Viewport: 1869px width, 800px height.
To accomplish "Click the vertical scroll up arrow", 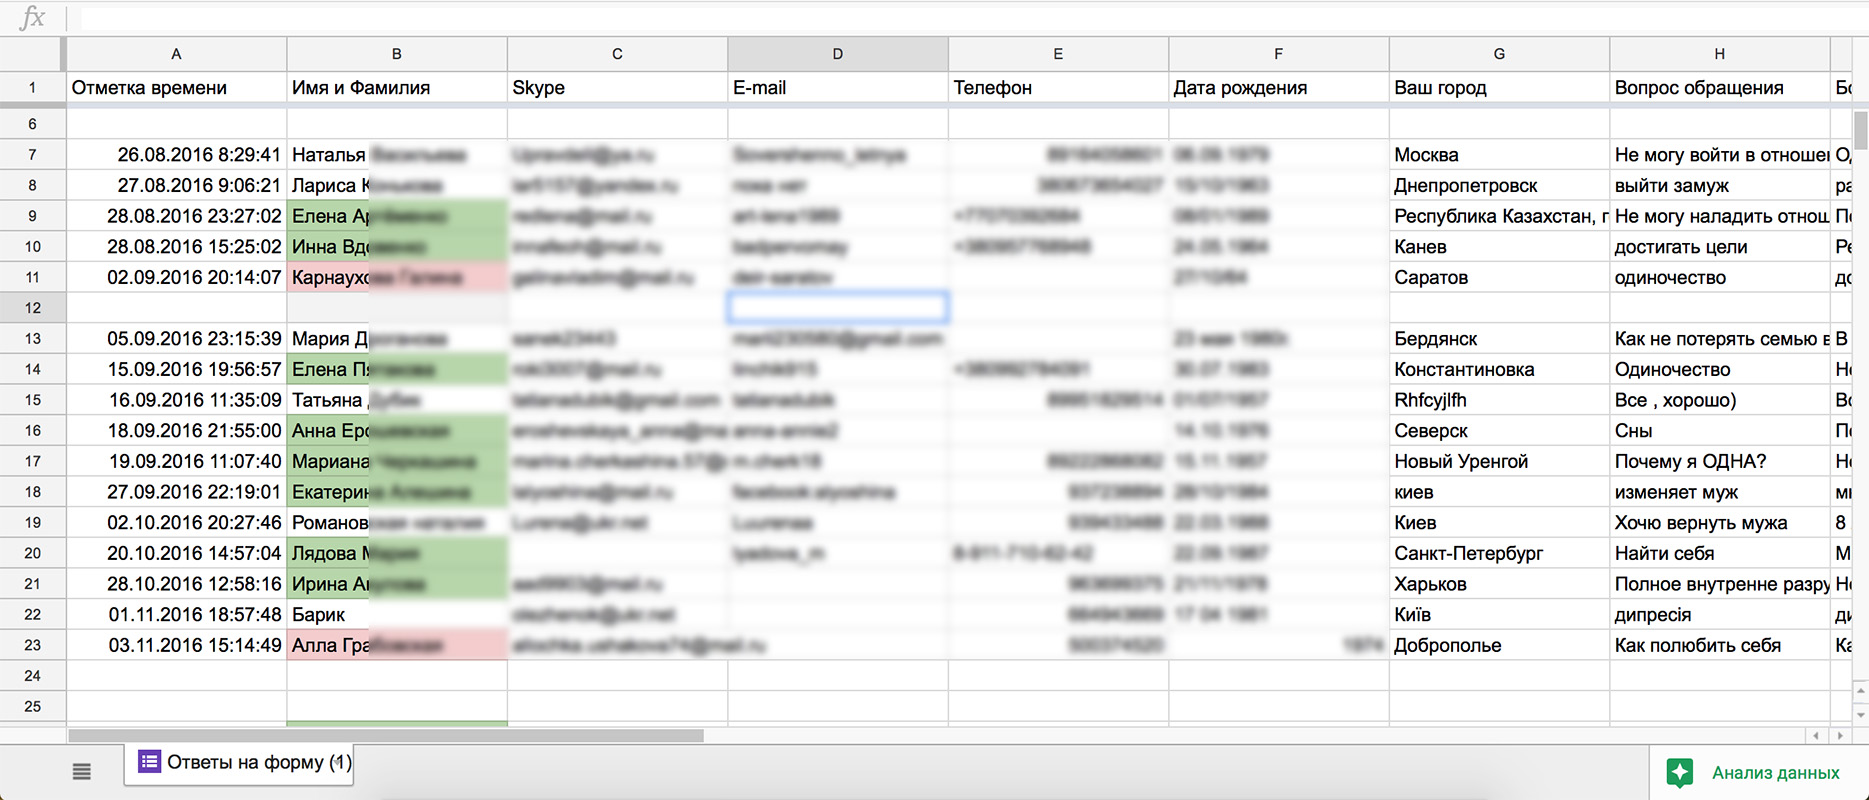I will coord(1860,691).
